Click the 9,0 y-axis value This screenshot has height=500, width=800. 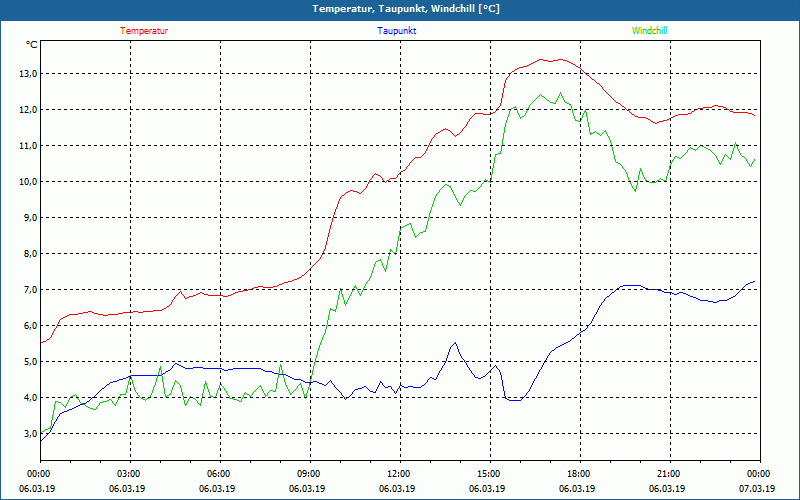coord(31,218)
